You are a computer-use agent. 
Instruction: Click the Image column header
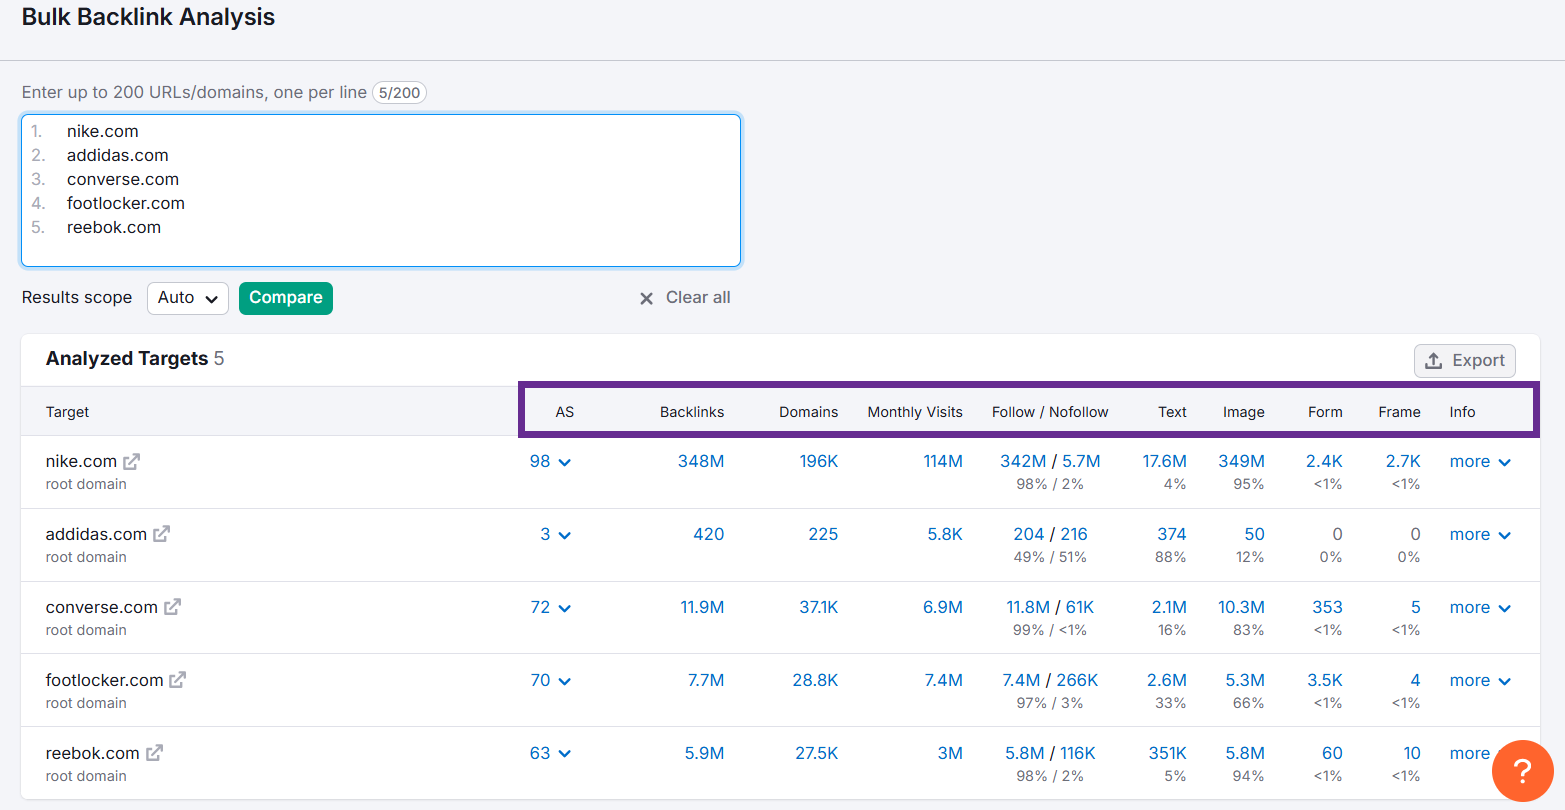click(1244, 412)
